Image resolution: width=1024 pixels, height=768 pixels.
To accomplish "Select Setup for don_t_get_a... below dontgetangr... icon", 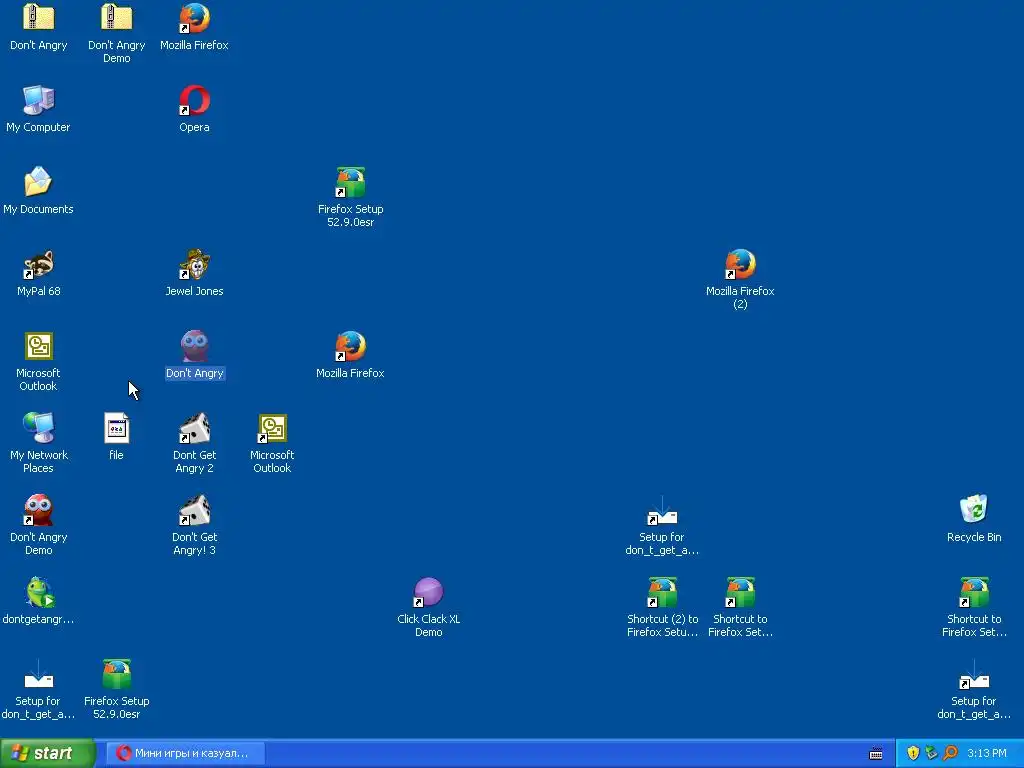I will pos(39,675).
